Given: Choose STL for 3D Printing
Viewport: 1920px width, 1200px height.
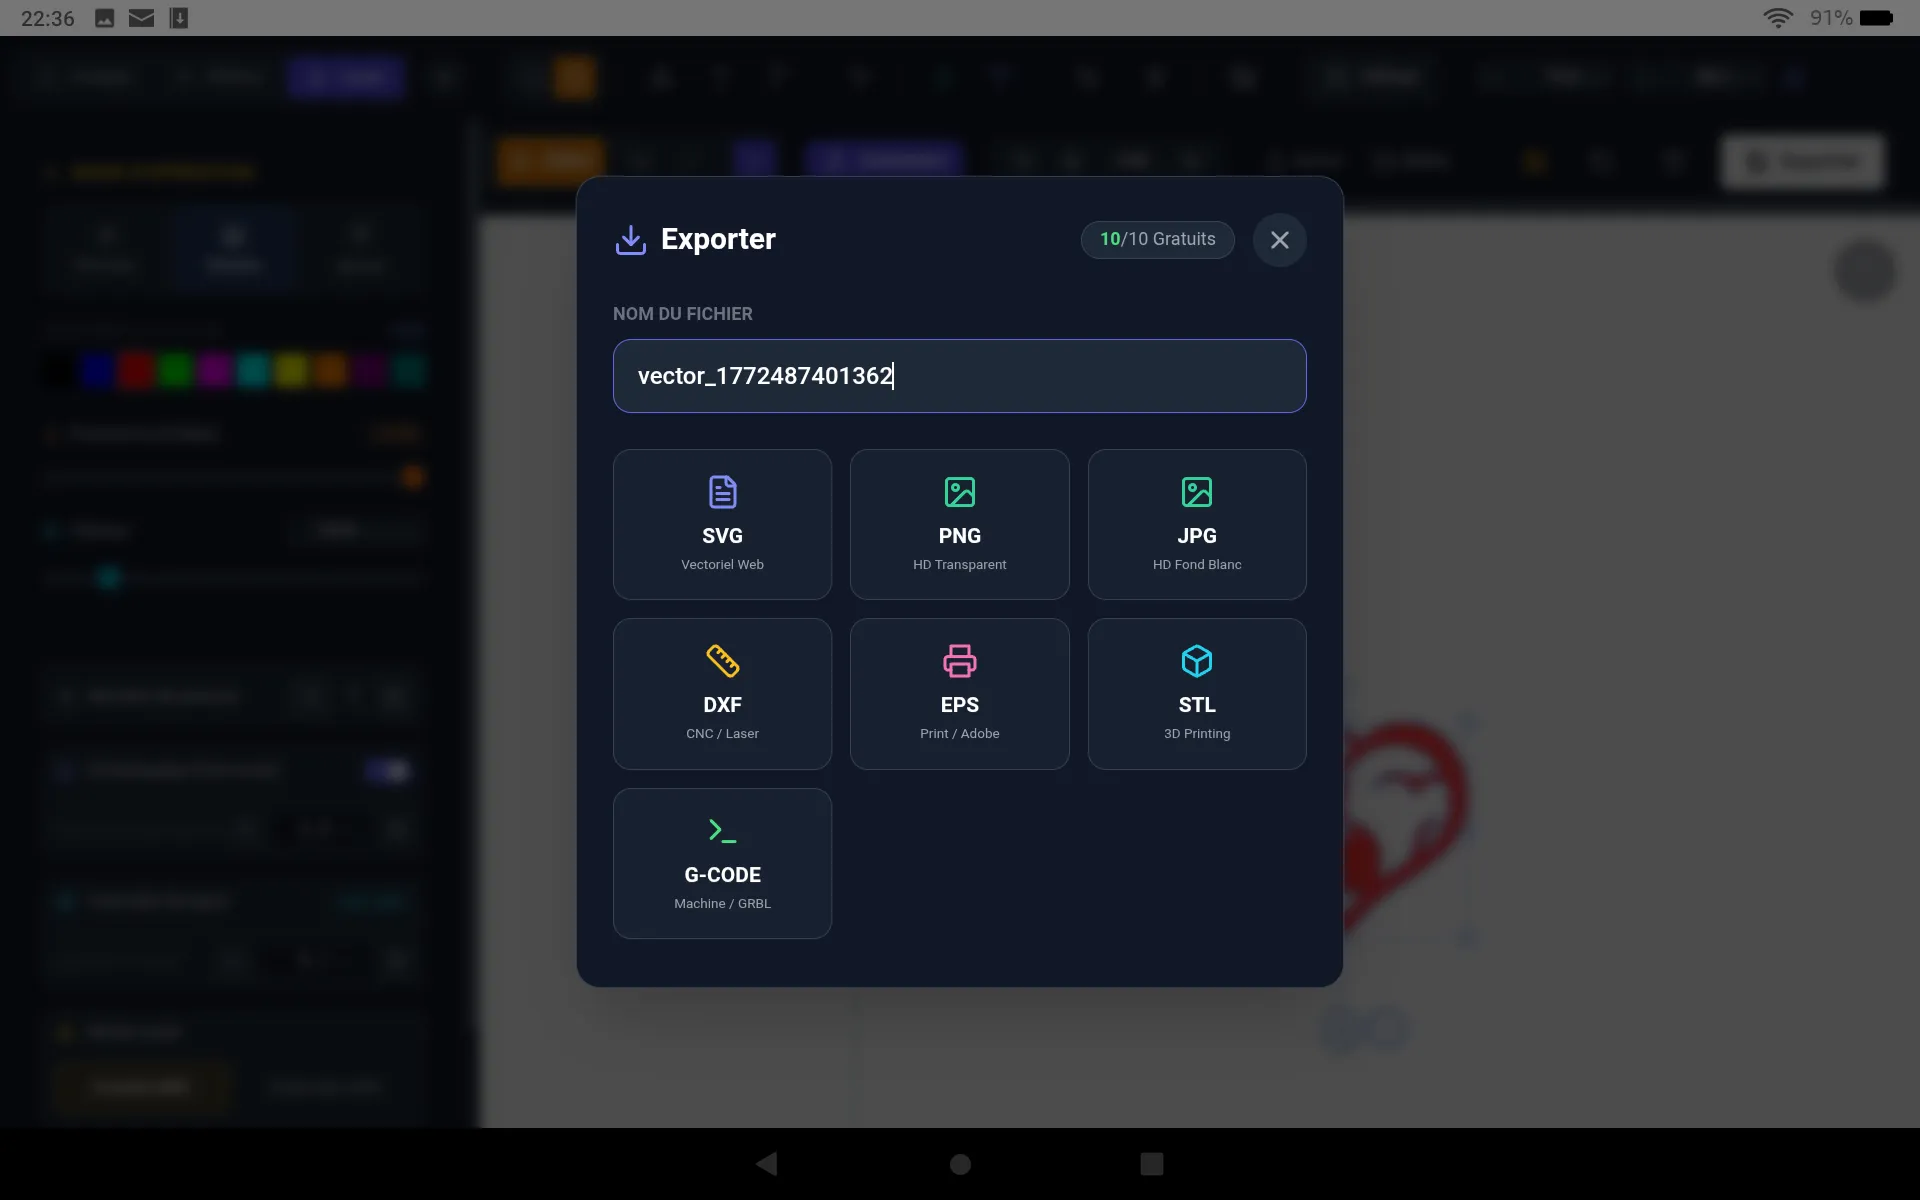Looking at the screenshot, I should [x=1196, y=693].
